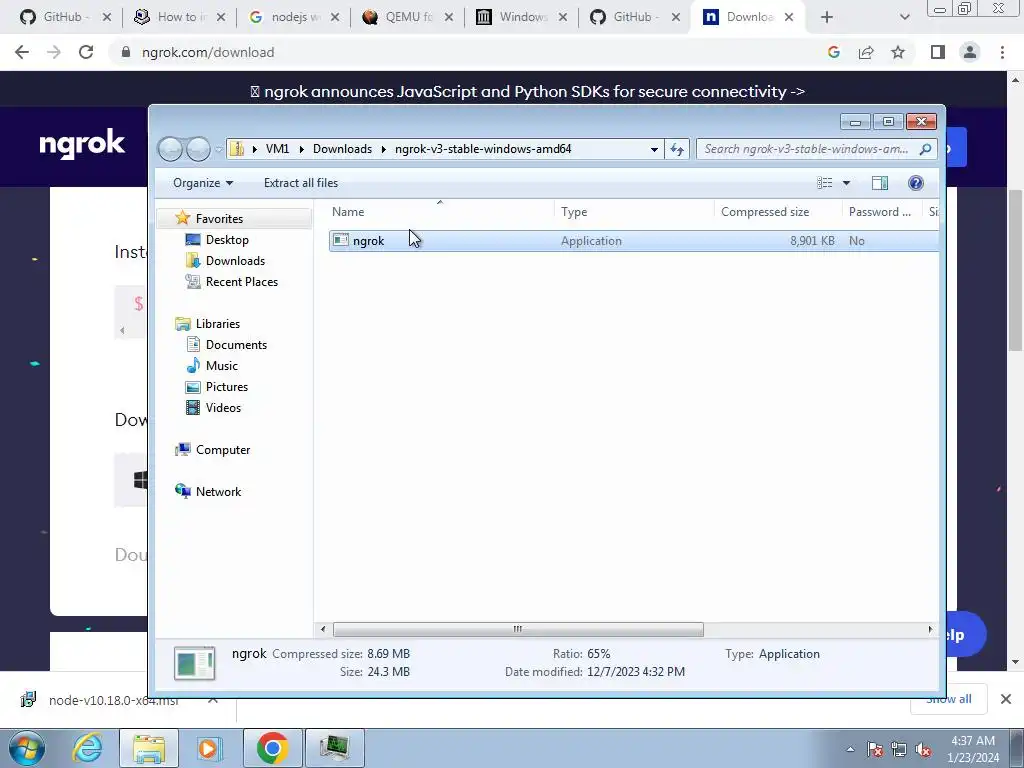This screenshot has height=768, width=1024.
Task: Open the view options dropdown arrow
Action: coord(846,183)
